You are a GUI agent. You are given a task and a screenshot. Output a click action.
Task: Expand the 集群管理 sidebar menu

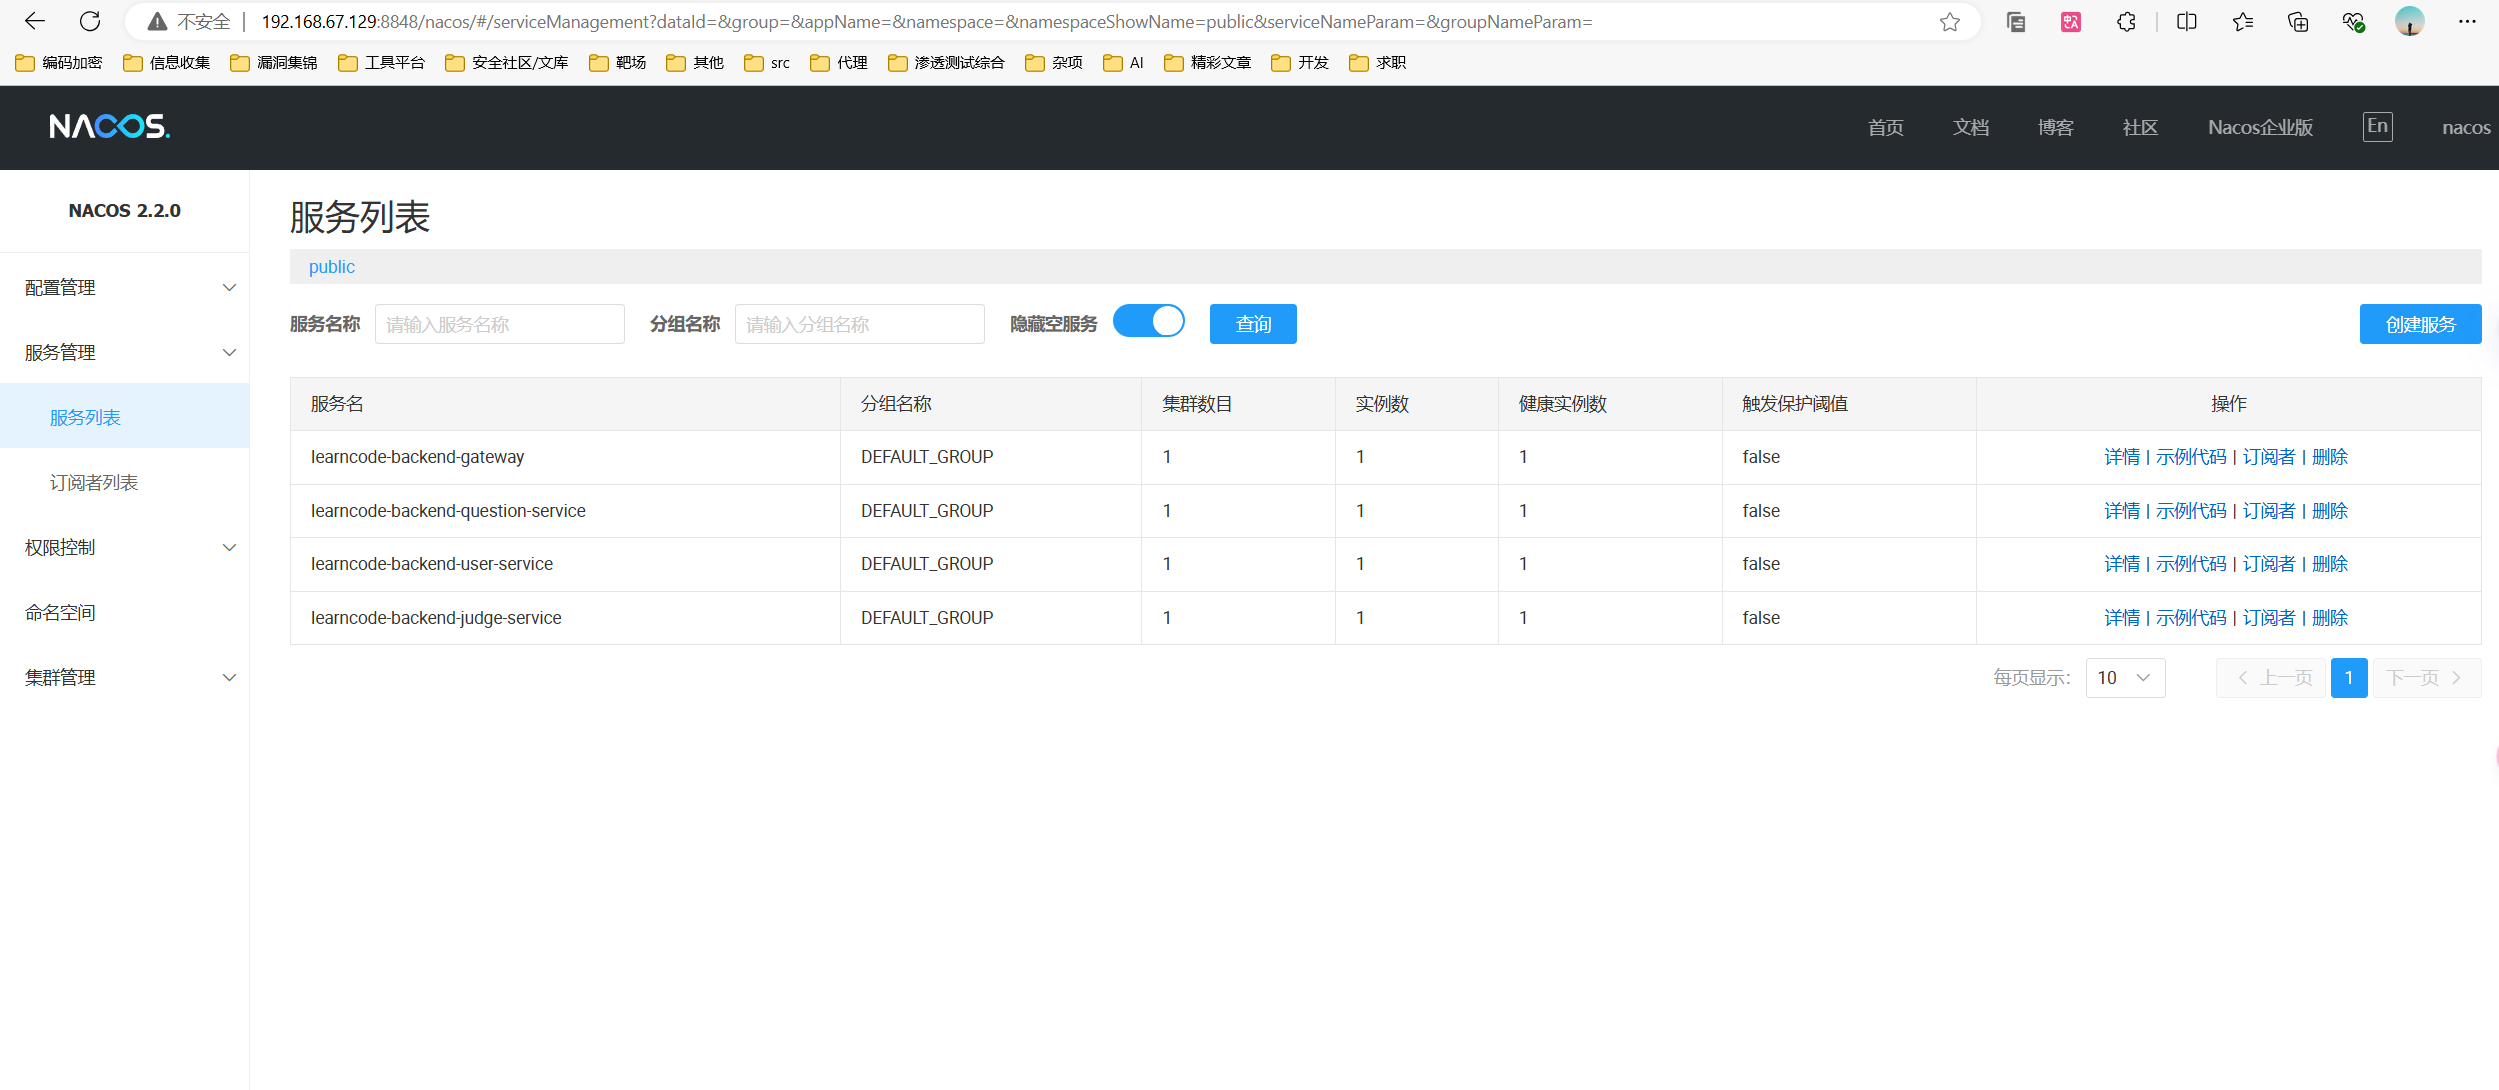click(x=125, y=678)
